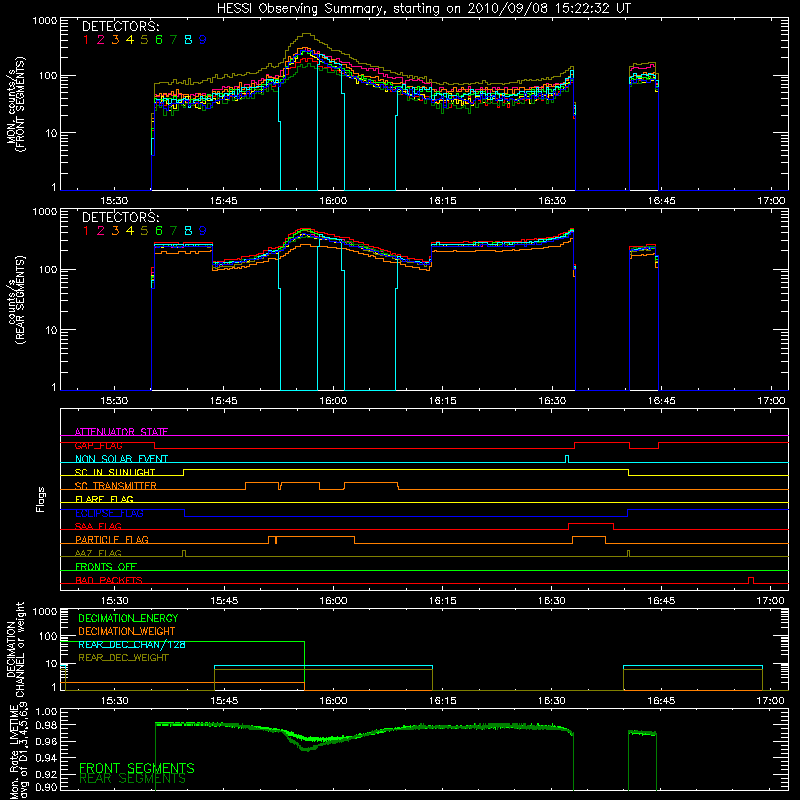Screen dimensions: 800x800
Task: Select detector 4 in front segments legend
Action: coord(130,40)
